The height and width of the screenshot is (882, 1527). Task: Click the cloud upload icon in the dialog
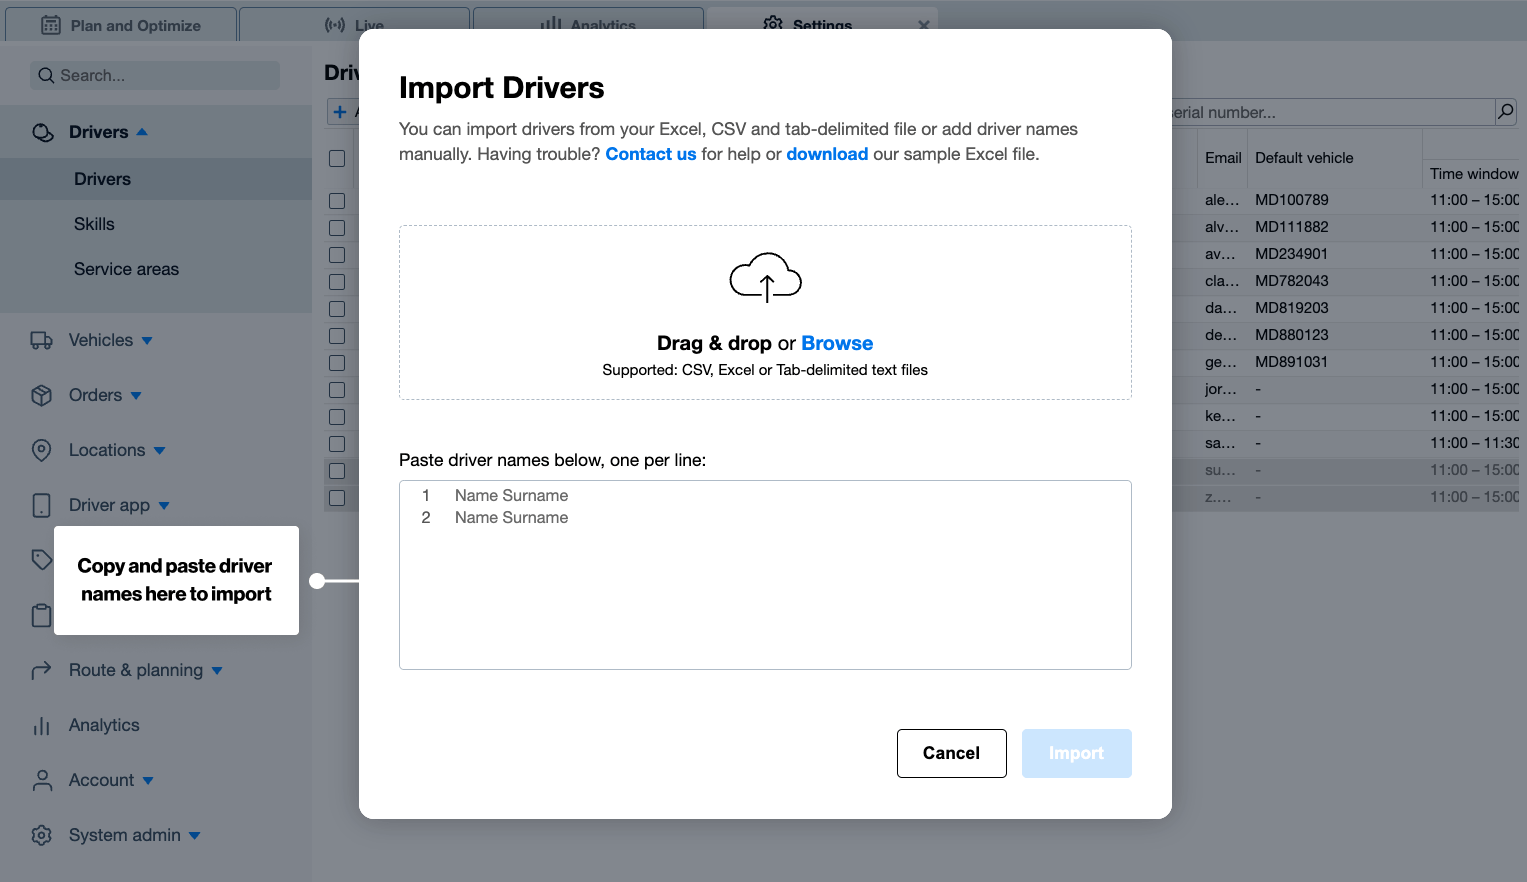[x=765, y=277]
